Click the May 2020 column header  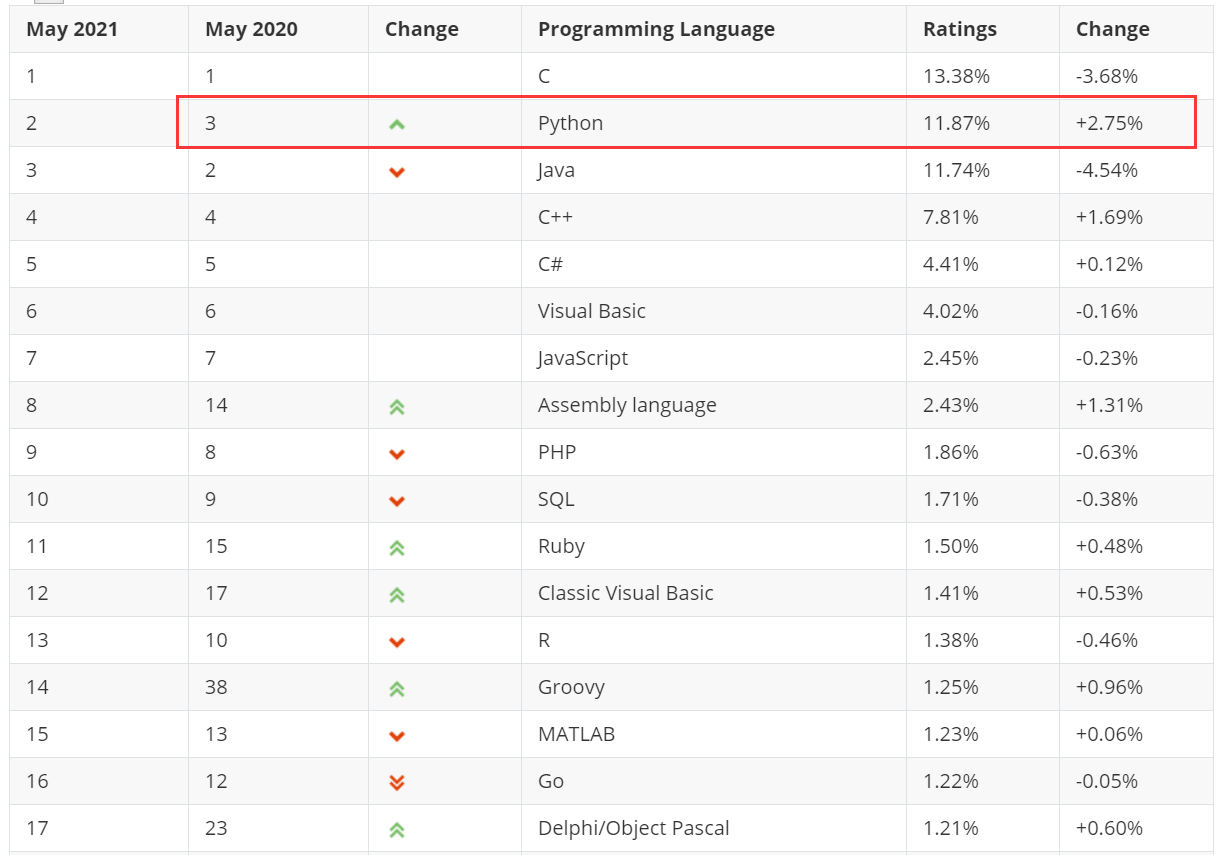tap(251, 29)
